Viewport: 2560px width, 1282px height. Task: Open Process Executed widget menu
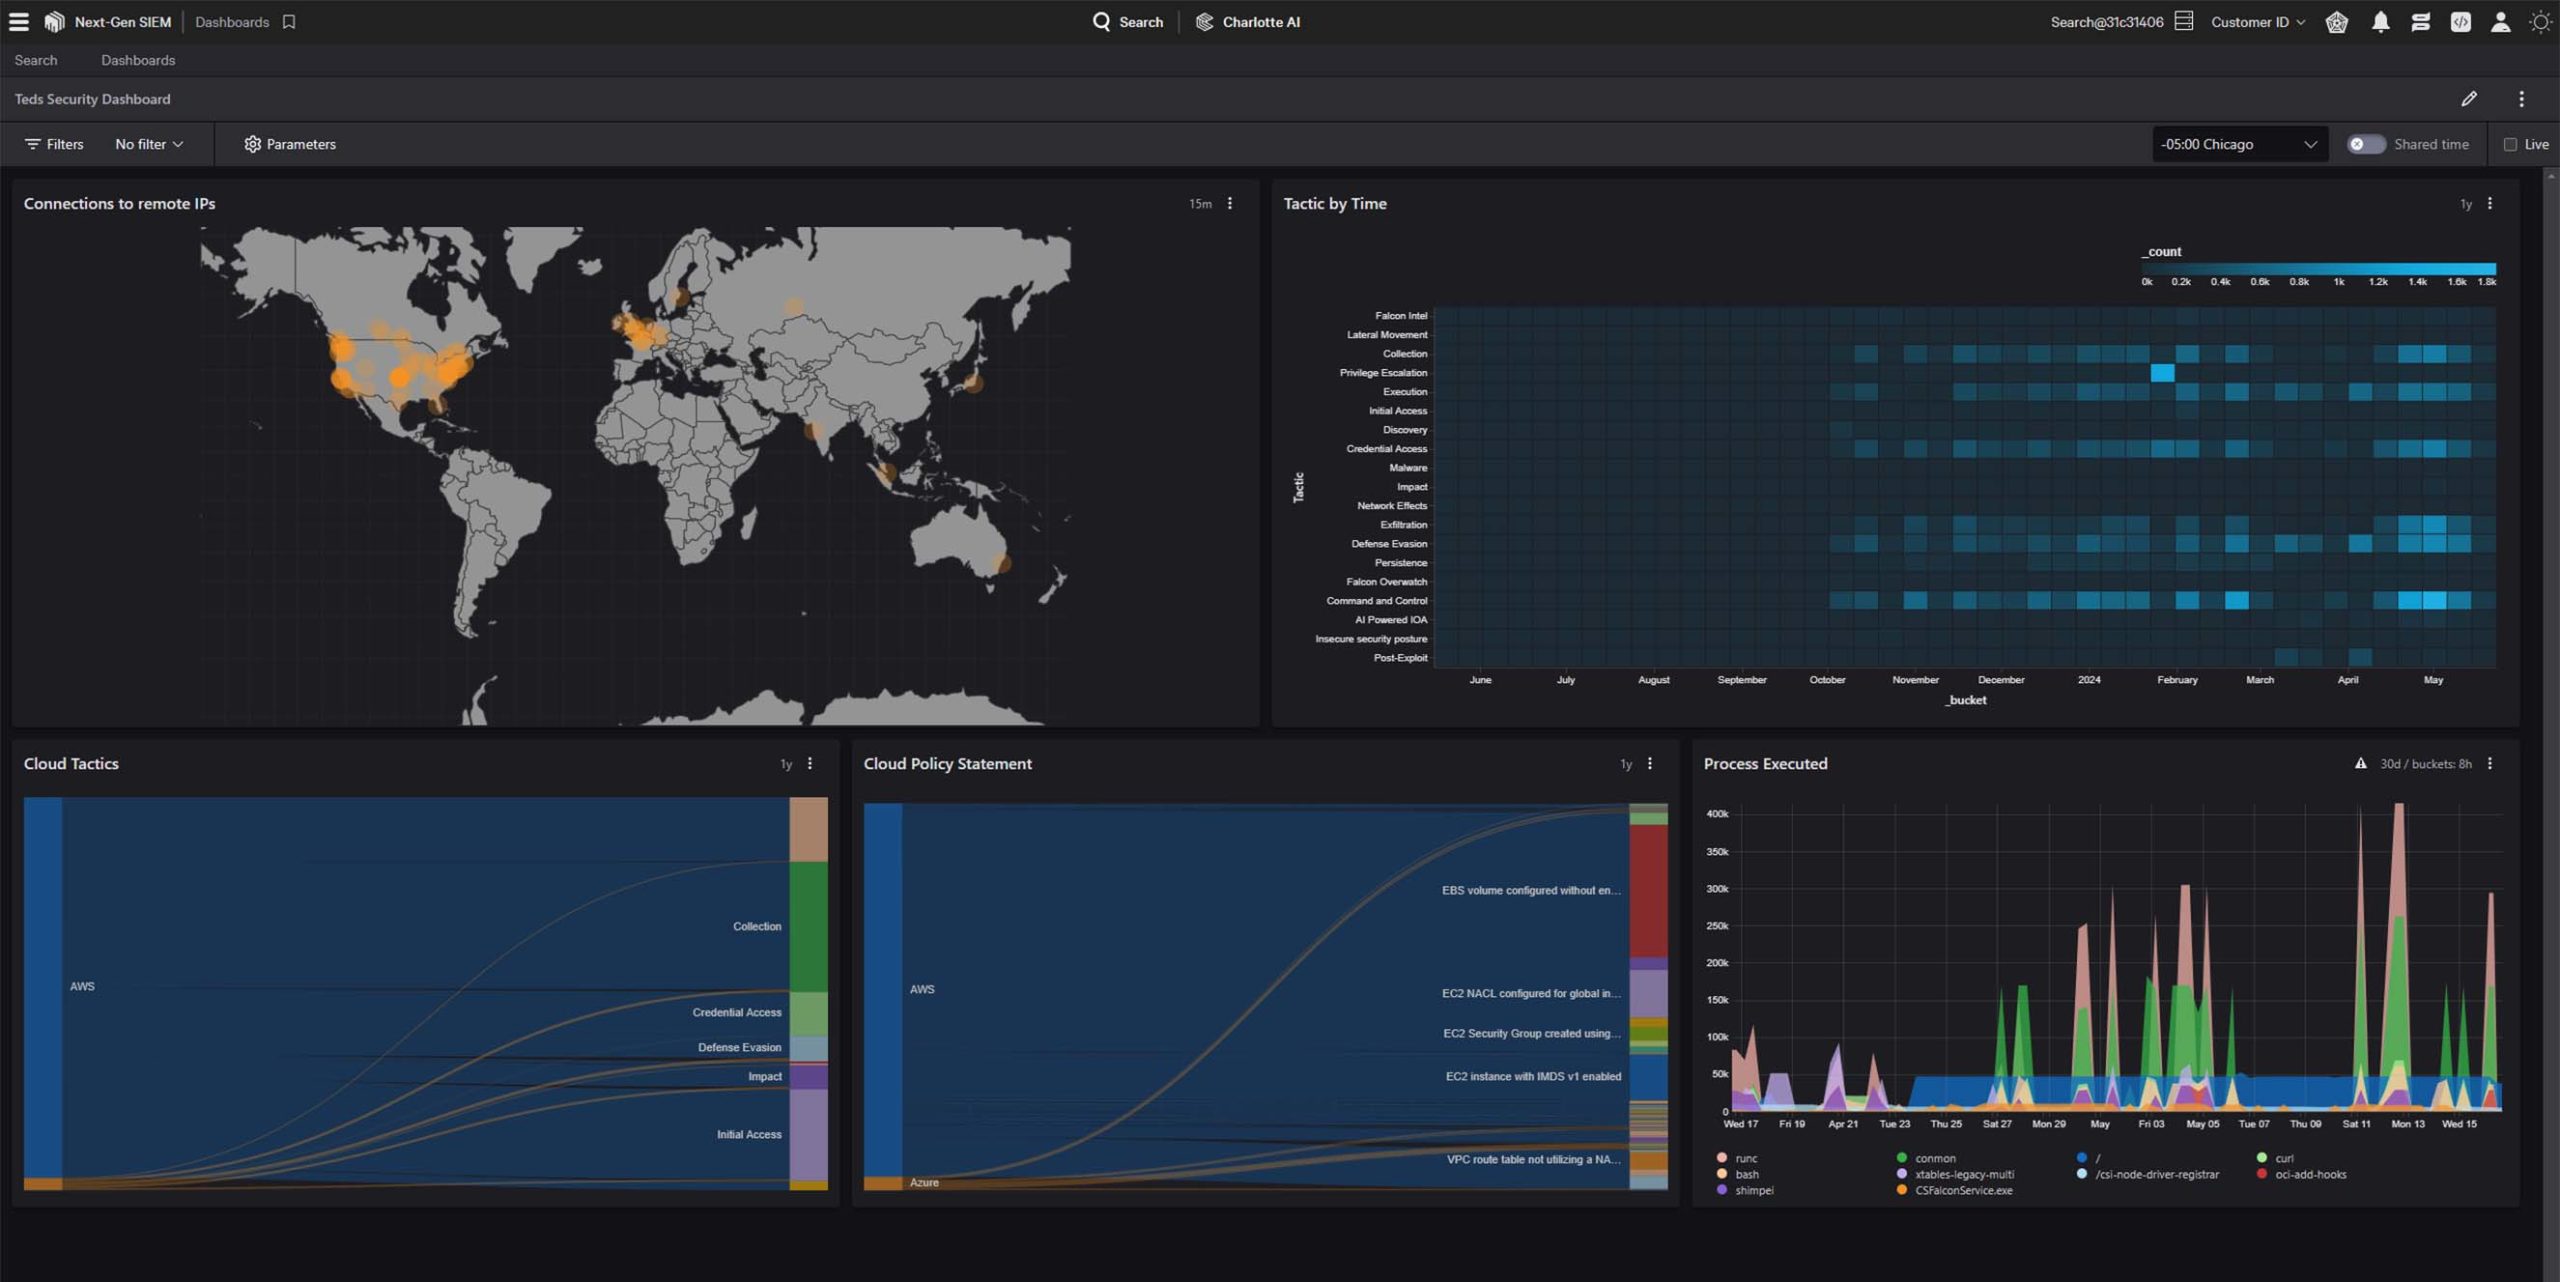coord(2490,763)
